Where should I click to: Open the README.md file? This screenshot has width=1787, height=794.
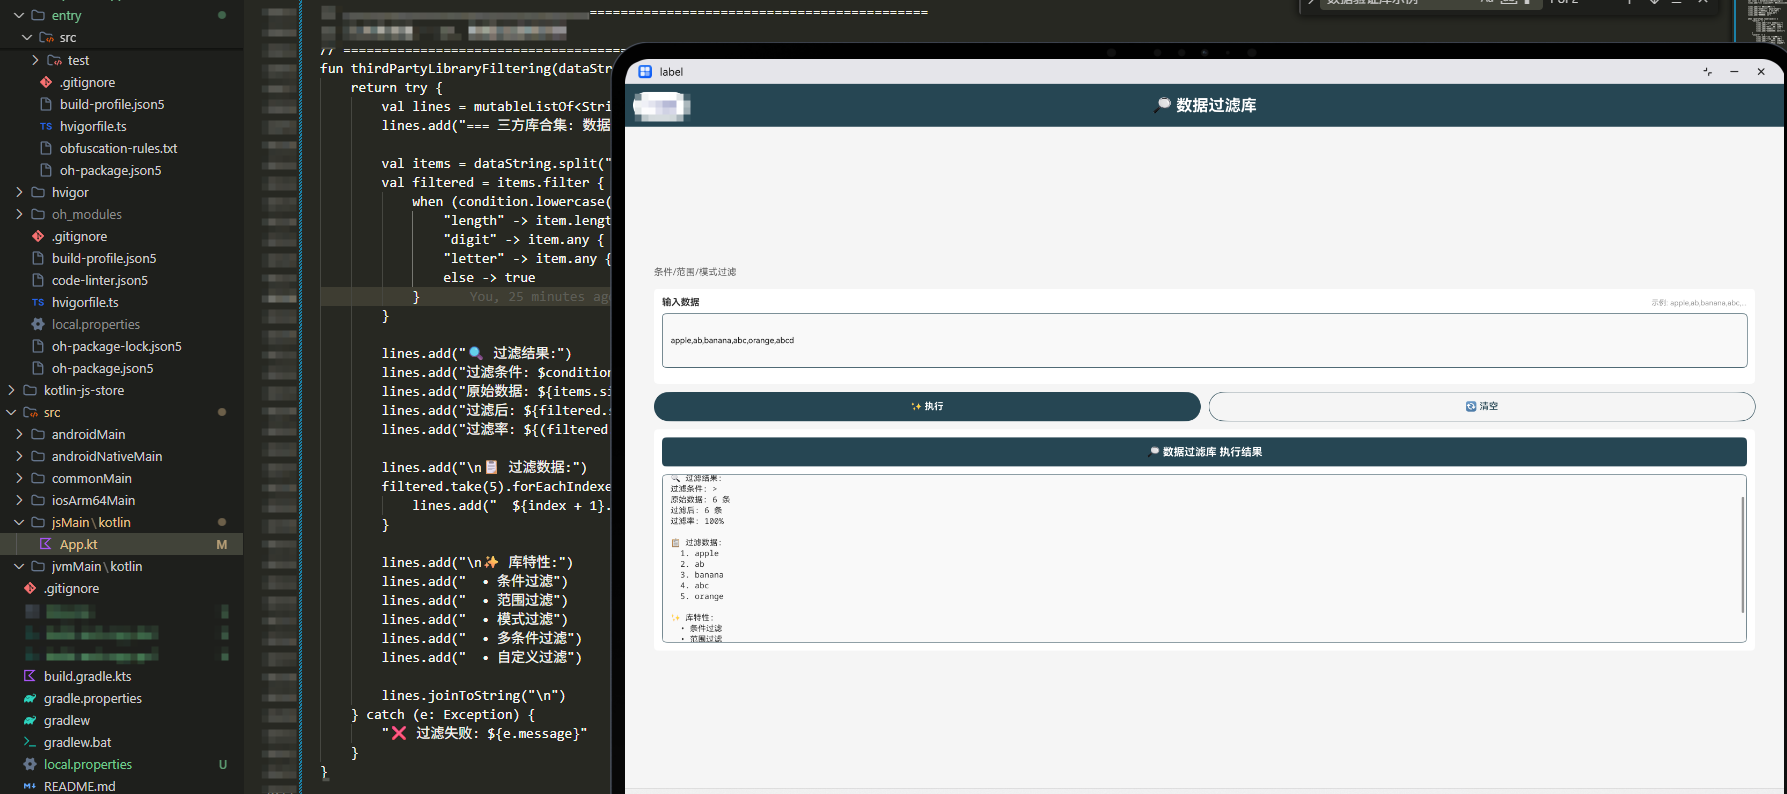pos(79,786)
